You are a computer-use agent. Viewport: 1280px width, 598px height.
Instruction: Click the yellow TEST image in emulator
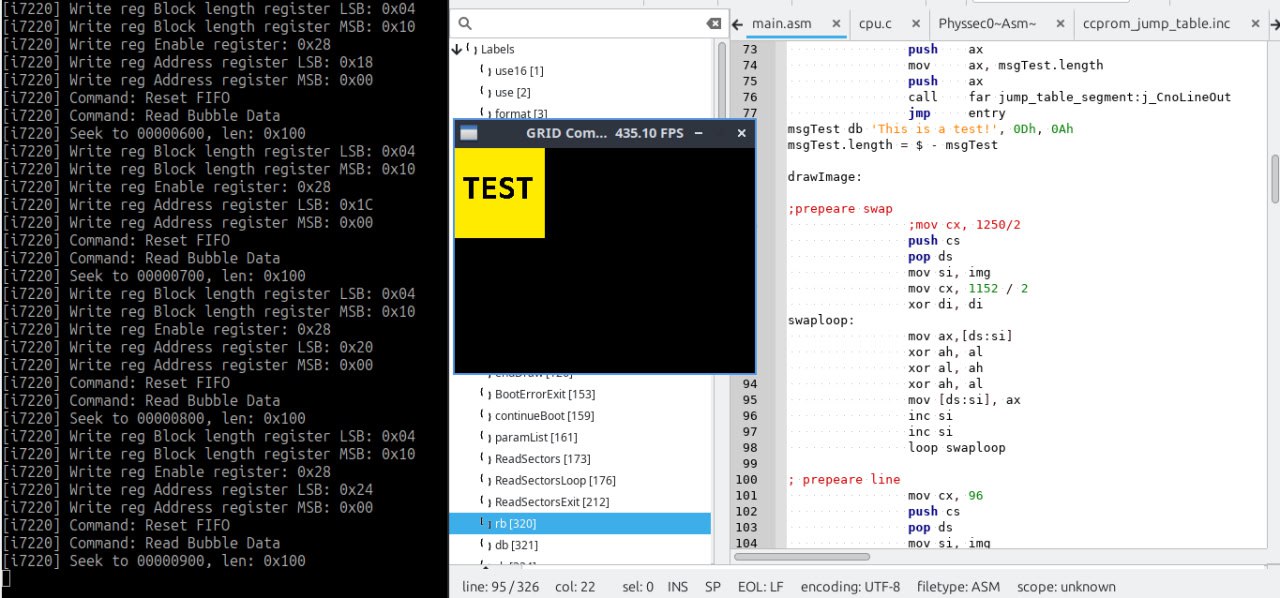[499, 192]
